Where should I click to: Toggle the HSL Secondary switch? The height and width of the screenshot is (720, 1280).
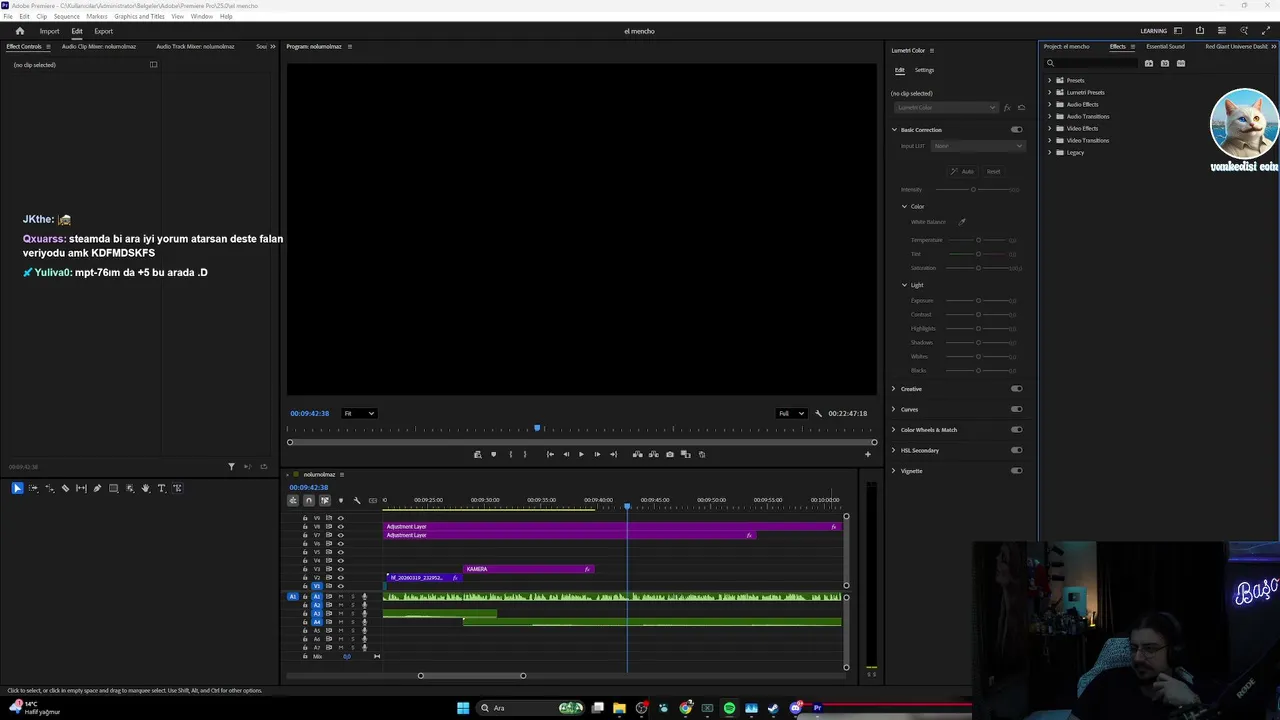[x=1017, y=450]
